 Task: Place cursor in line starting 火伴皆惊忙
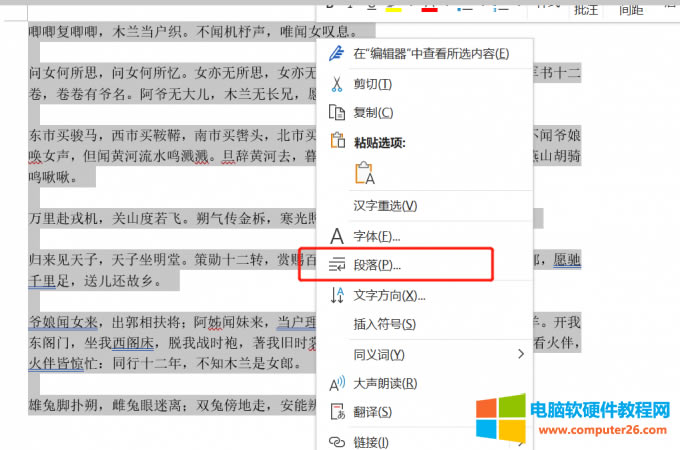pos(165,363)
